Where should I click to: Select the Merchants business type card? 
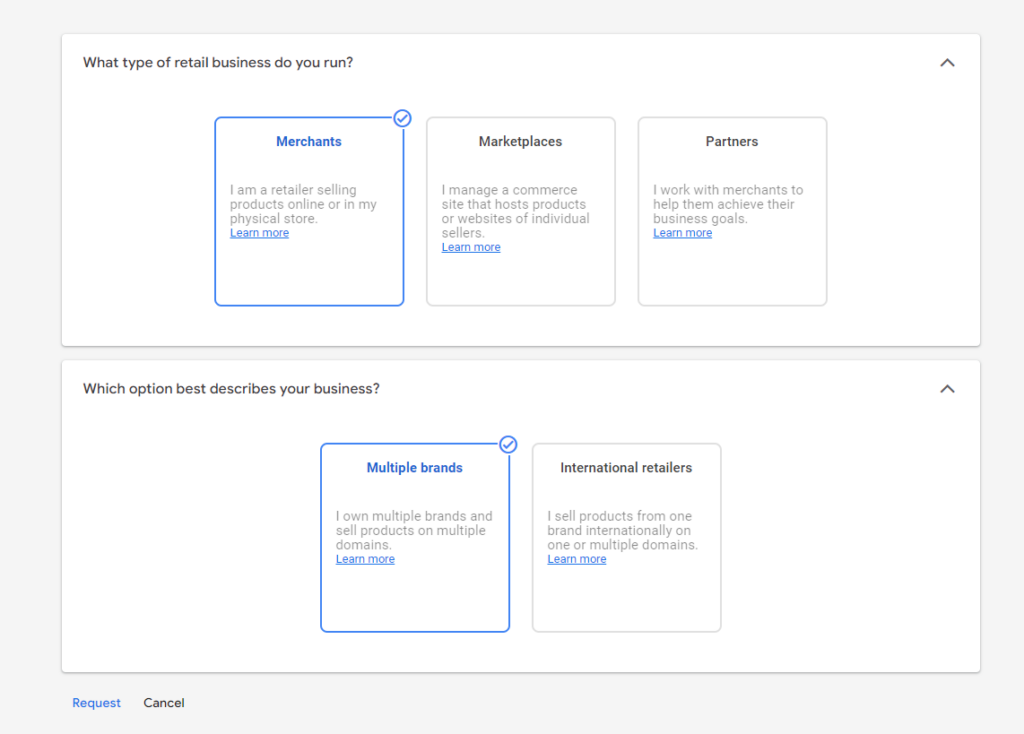click(x=309, y=212)
